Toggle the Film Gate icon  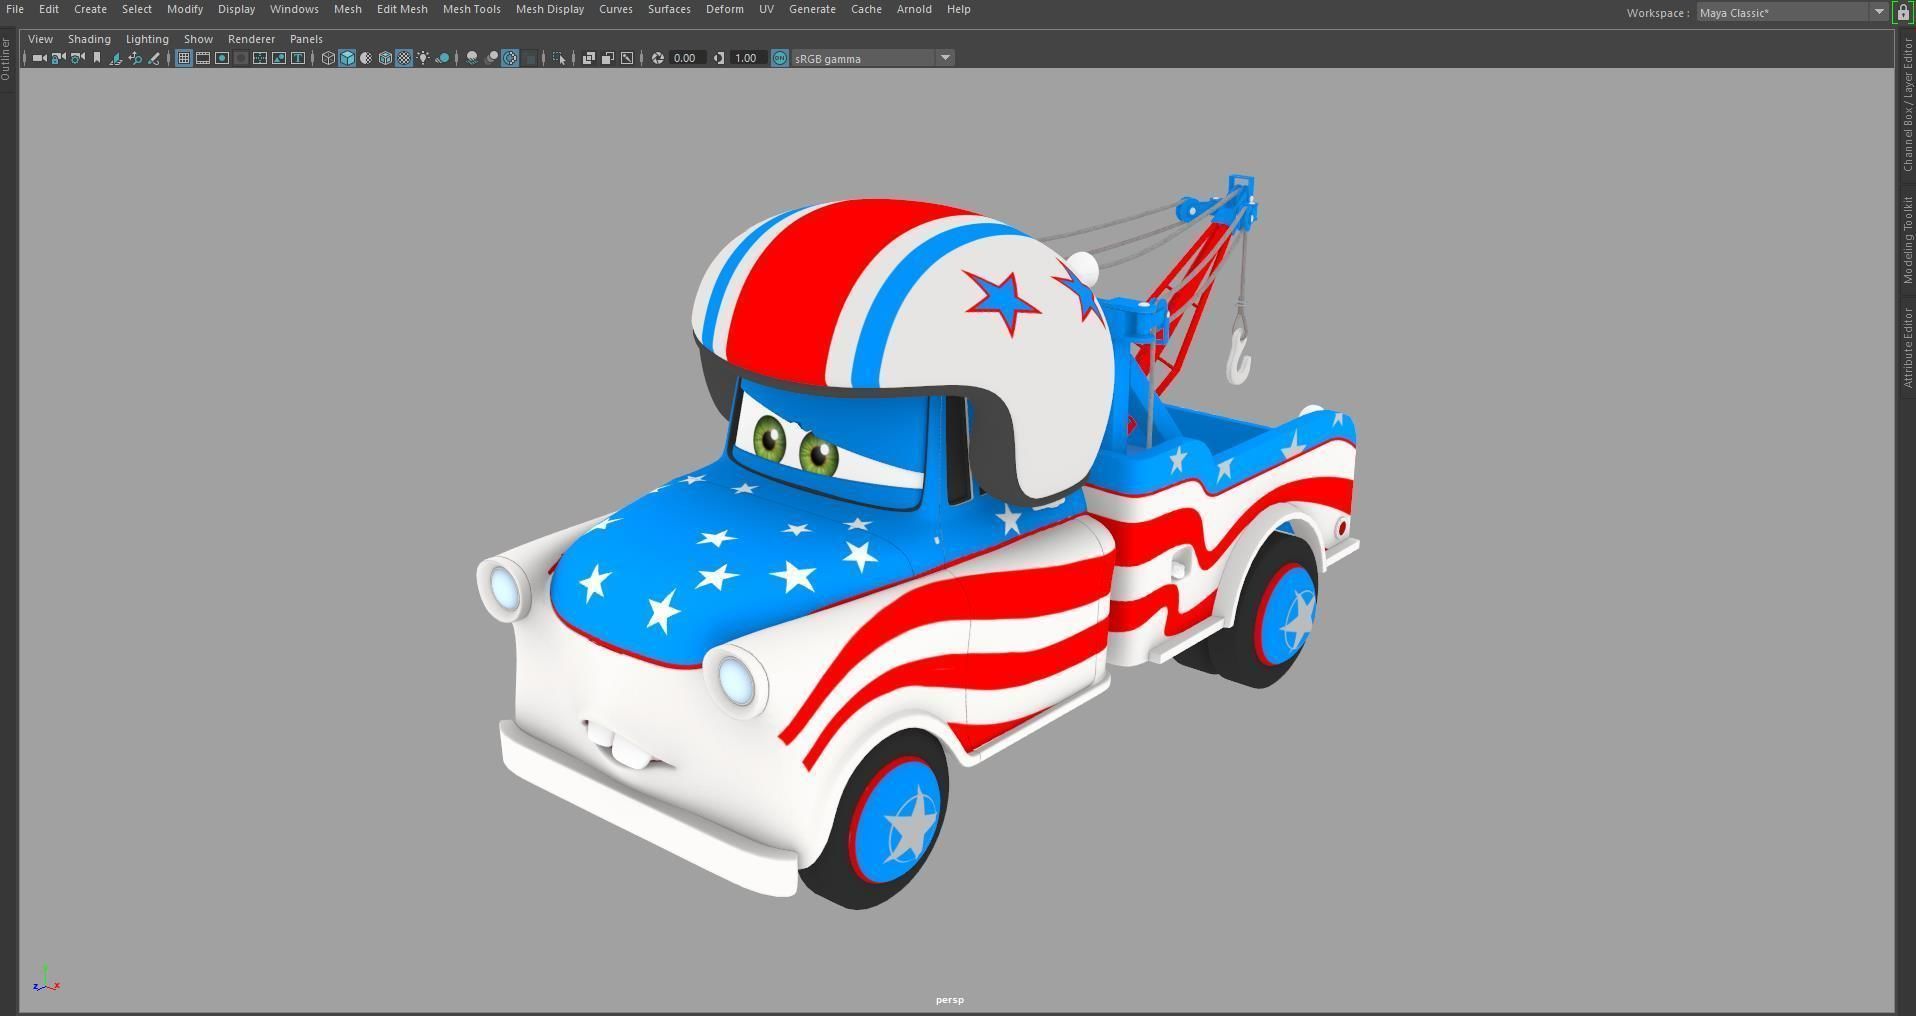[x=203, y=58]
